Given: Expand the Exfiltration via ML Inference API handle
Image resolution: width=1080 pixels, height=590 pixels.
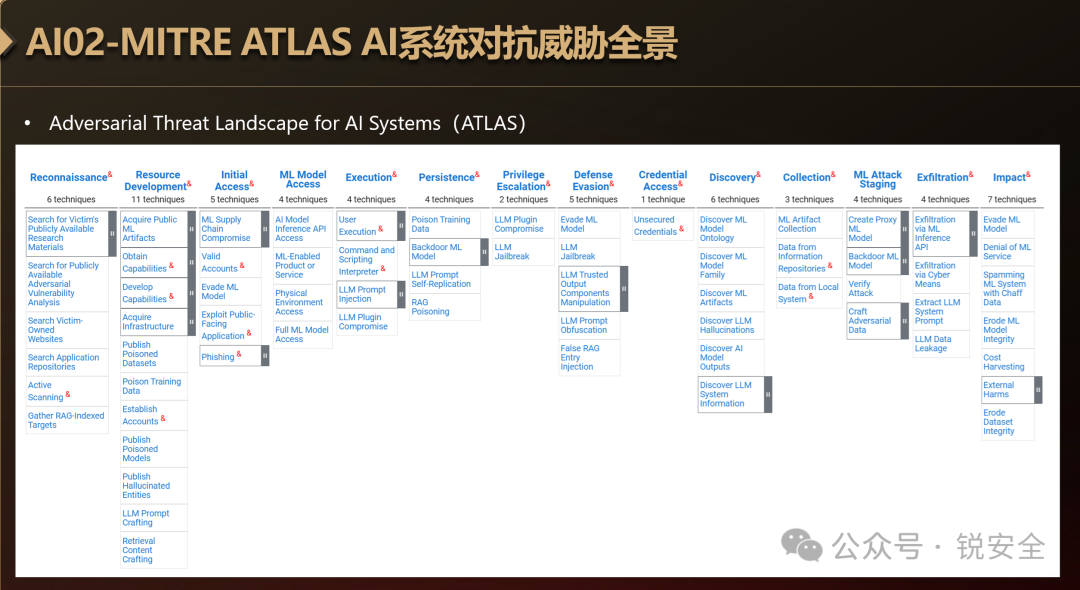Looking at the screenshot, I should 973,233.
